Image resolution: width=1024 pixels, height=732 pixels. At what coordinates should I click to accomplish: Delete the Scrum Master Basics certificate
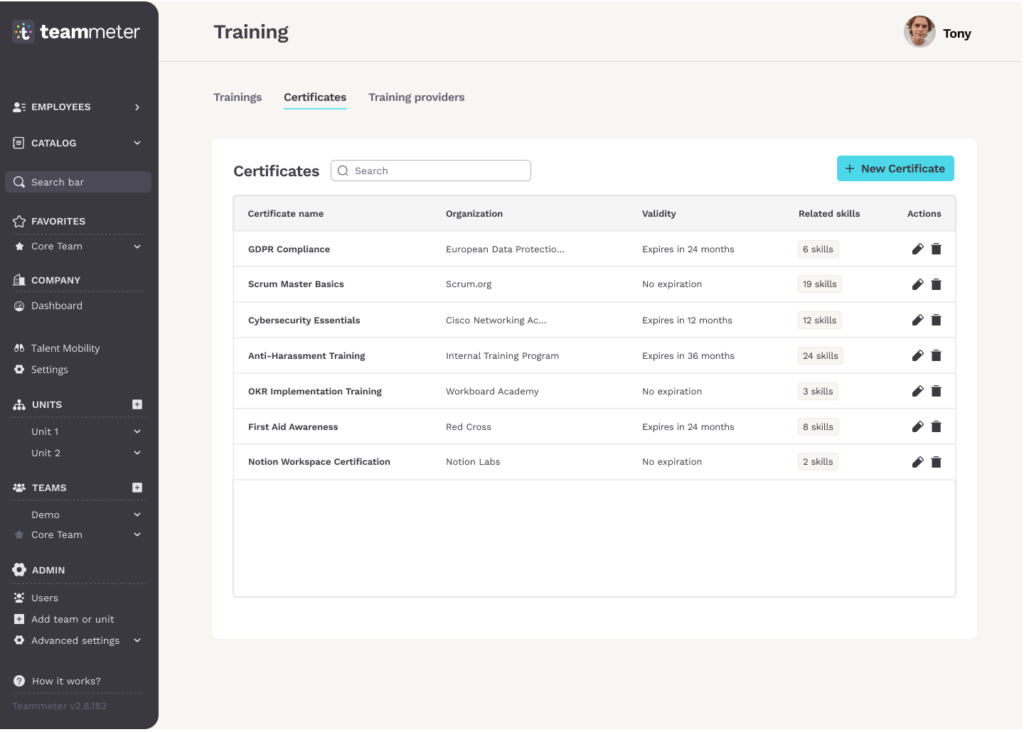pos(936,285)
